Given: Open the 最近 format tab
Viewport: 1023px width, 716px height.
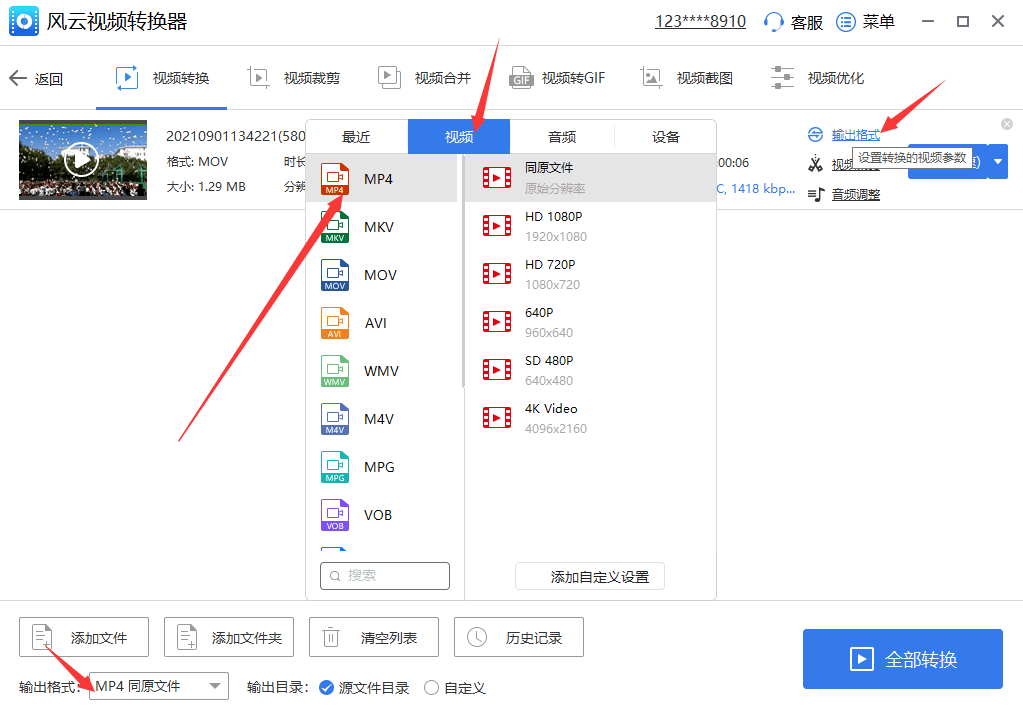Looking at the screenshot, I should click(356, 137).
